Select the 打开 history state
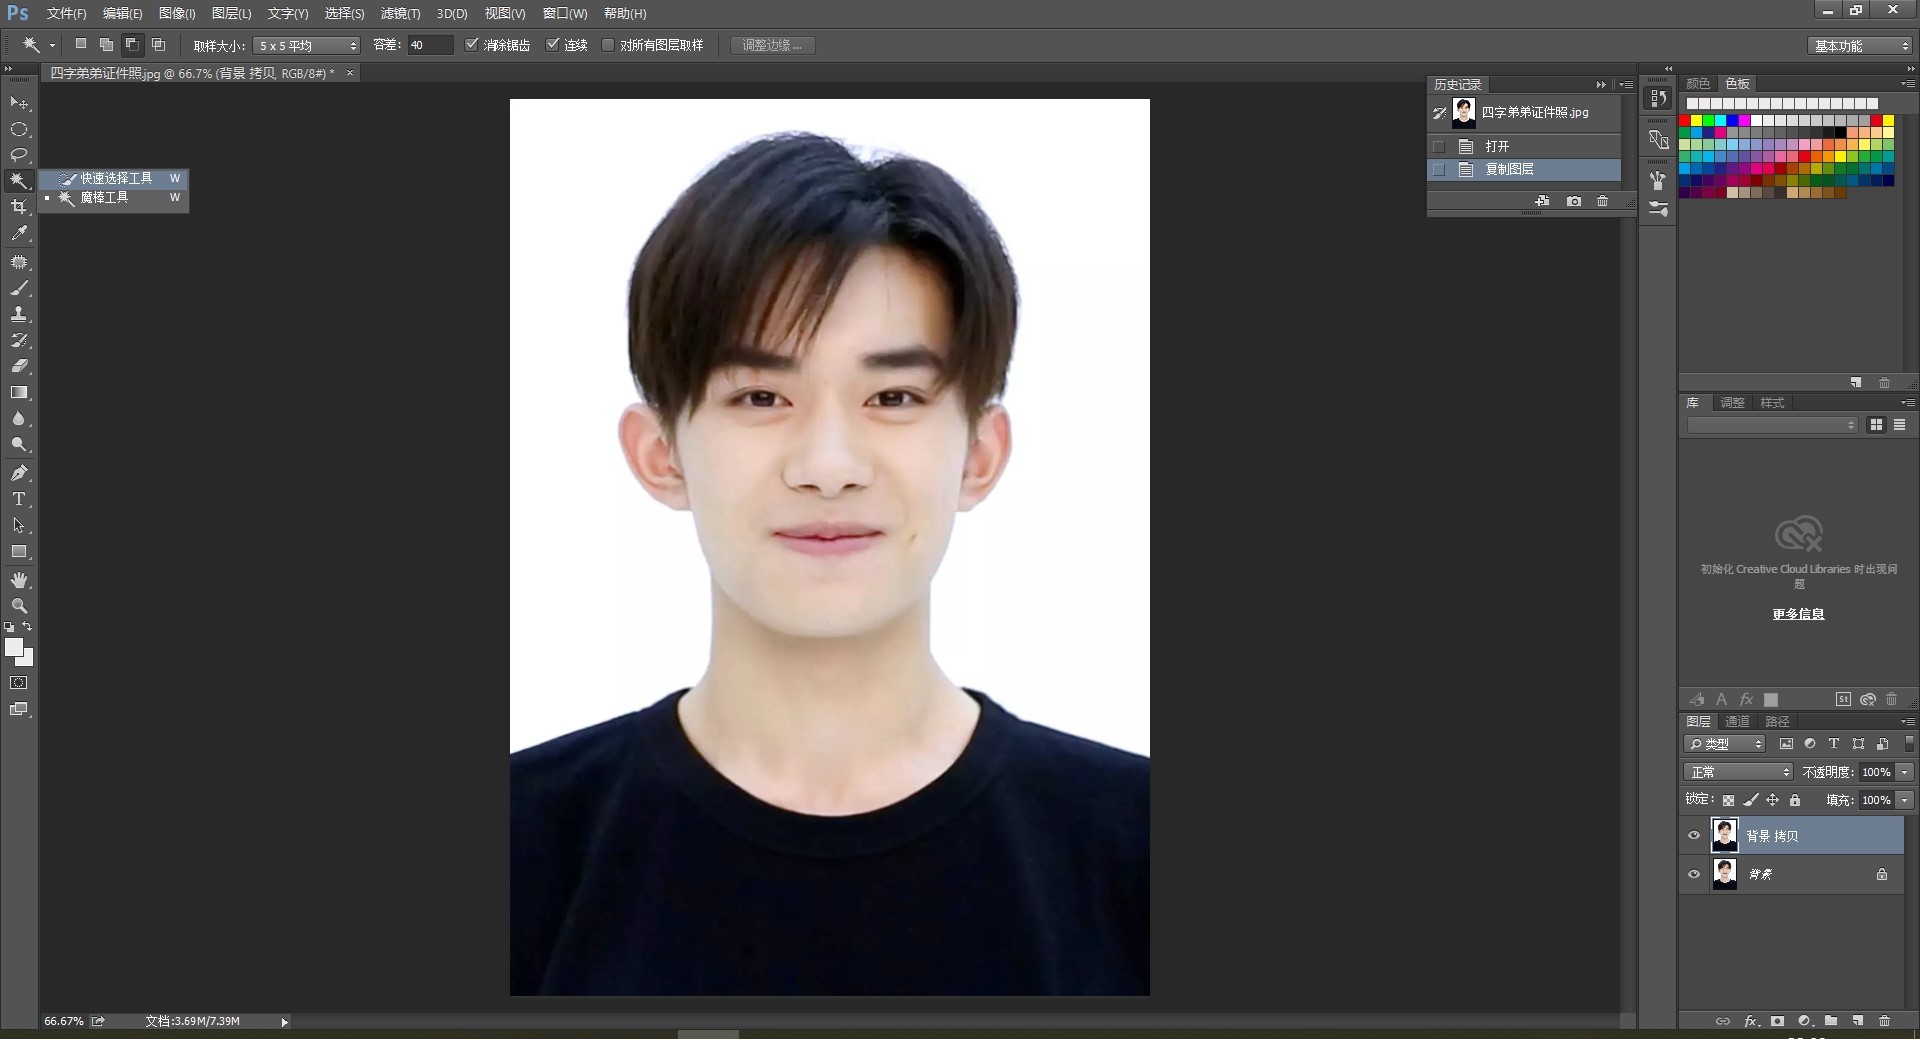 [1524, 146]
